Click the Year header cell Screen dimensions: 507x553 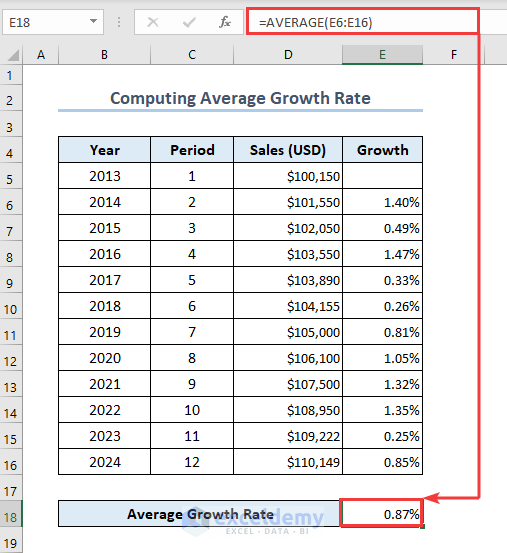click(104, 150)
